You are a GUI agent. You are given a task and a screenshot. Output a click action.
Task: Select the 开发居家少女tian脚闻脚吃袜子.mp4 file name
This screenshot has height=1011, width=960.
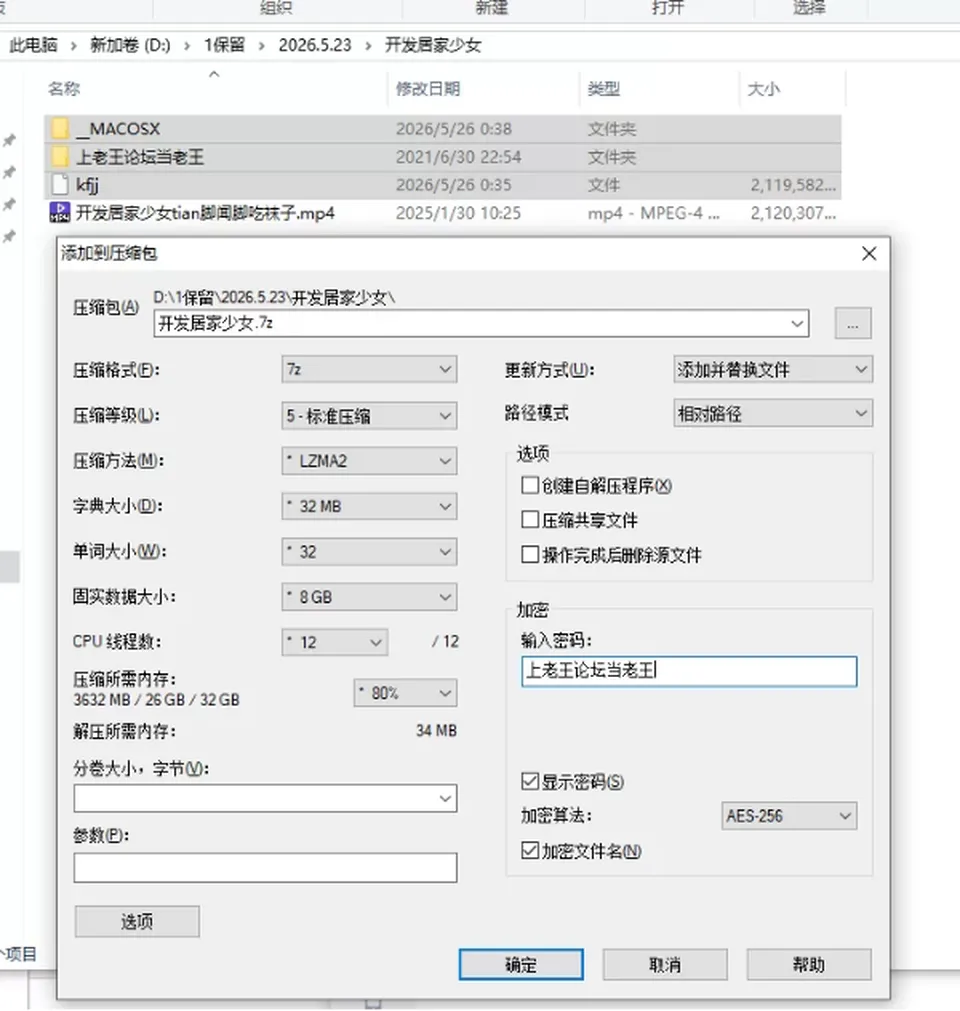(206, 213)
